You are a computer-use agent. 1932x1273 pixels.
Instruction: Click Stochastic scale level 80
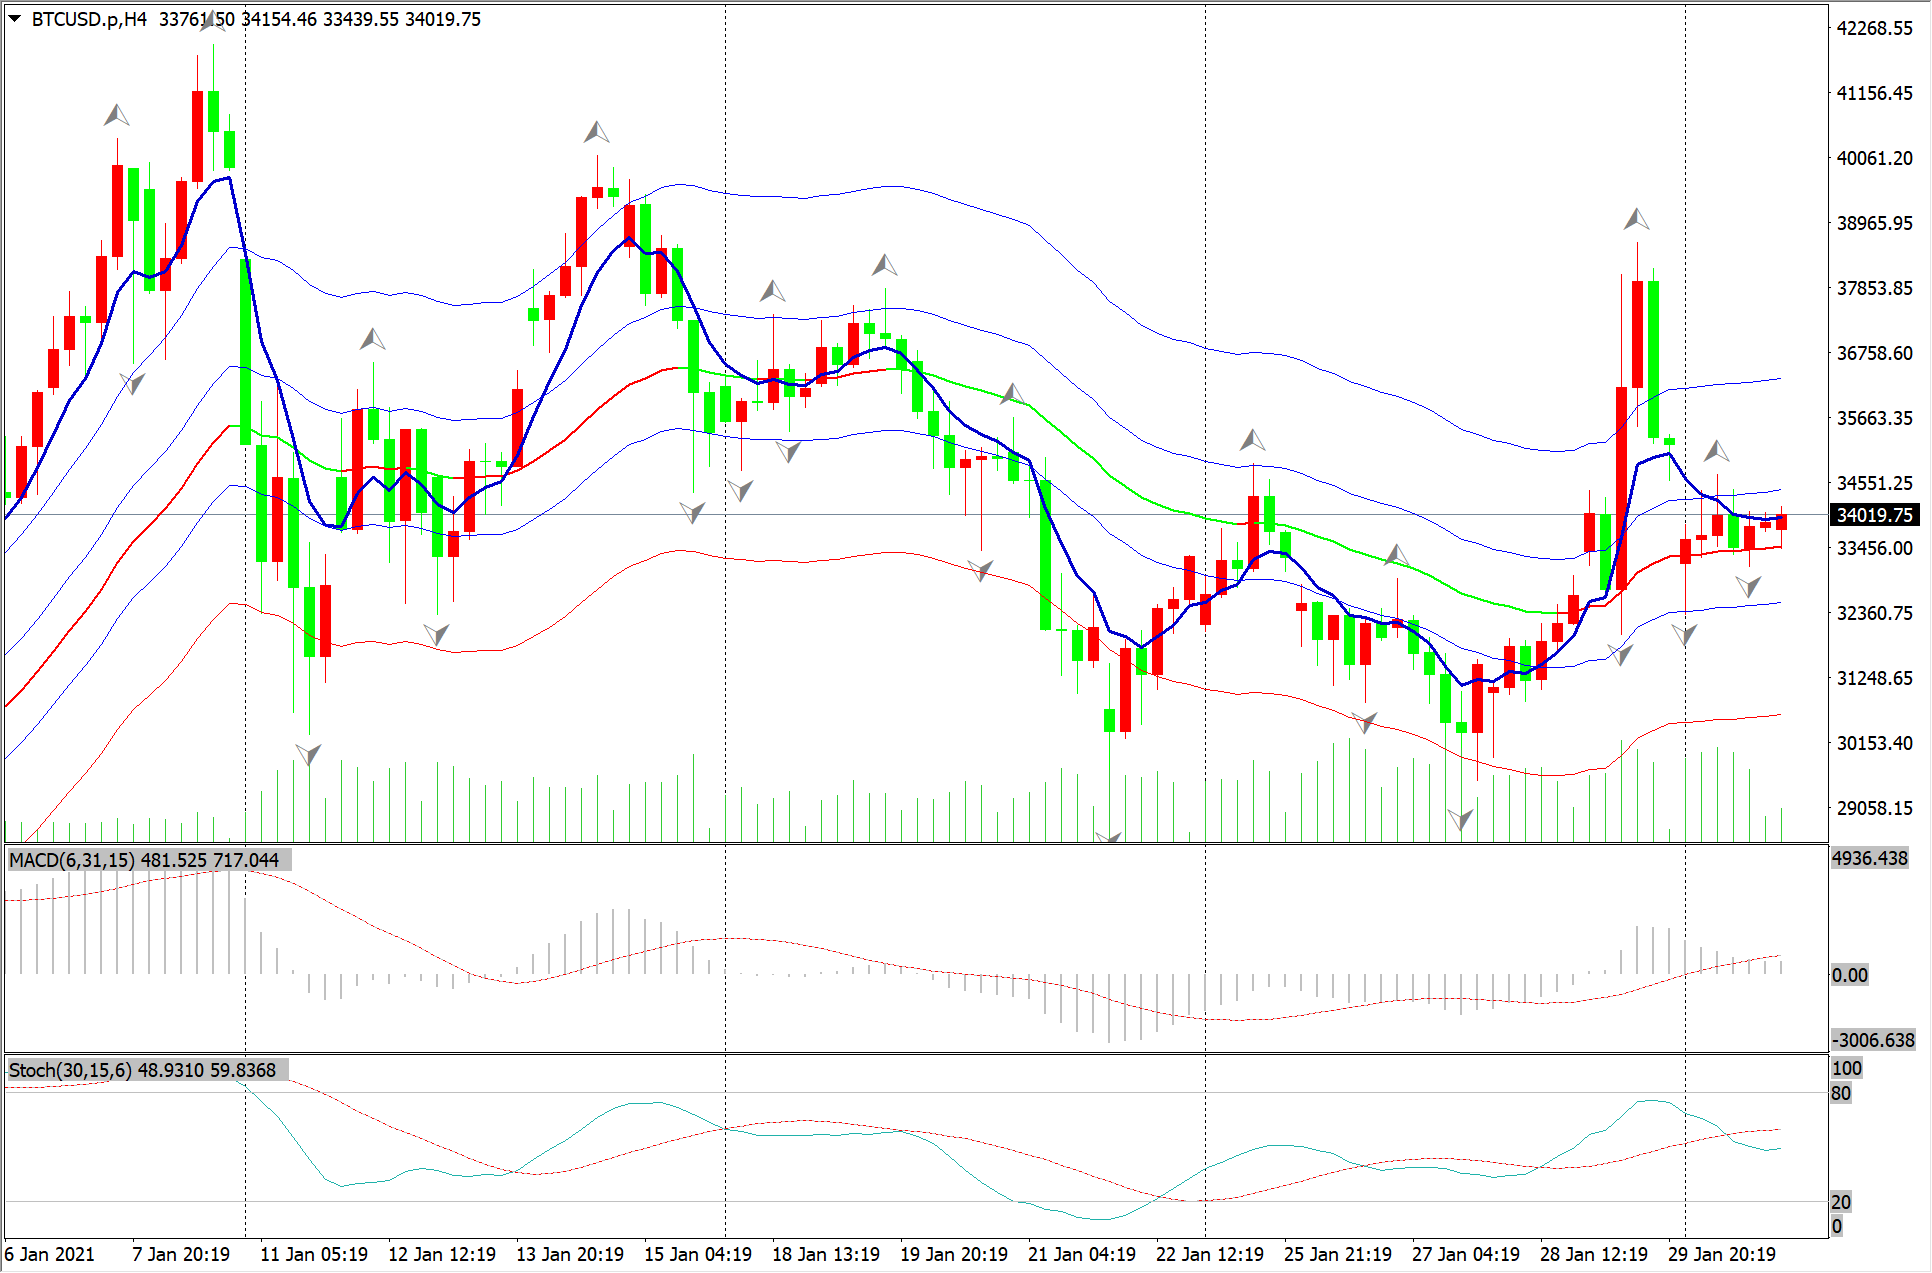point(1841,1093)
